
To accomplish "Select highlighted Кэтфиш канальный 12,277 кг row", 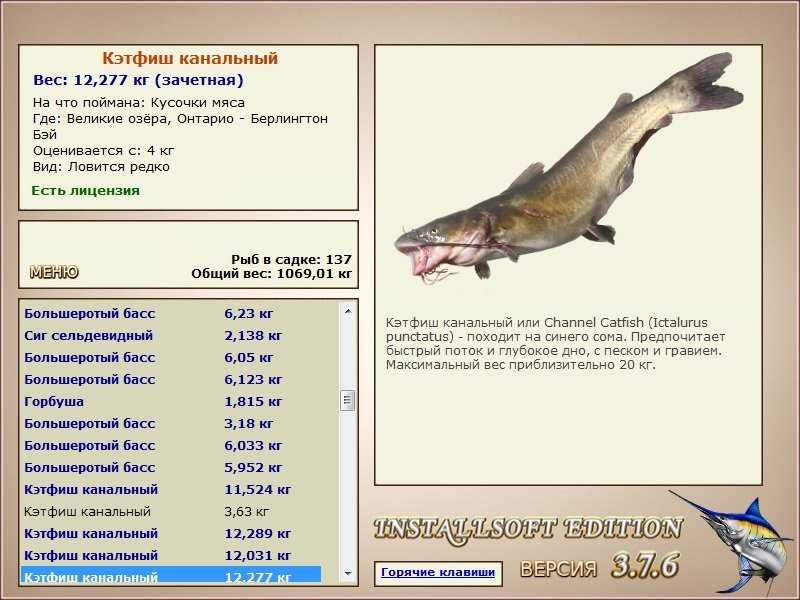I will (x=171, y=574).
